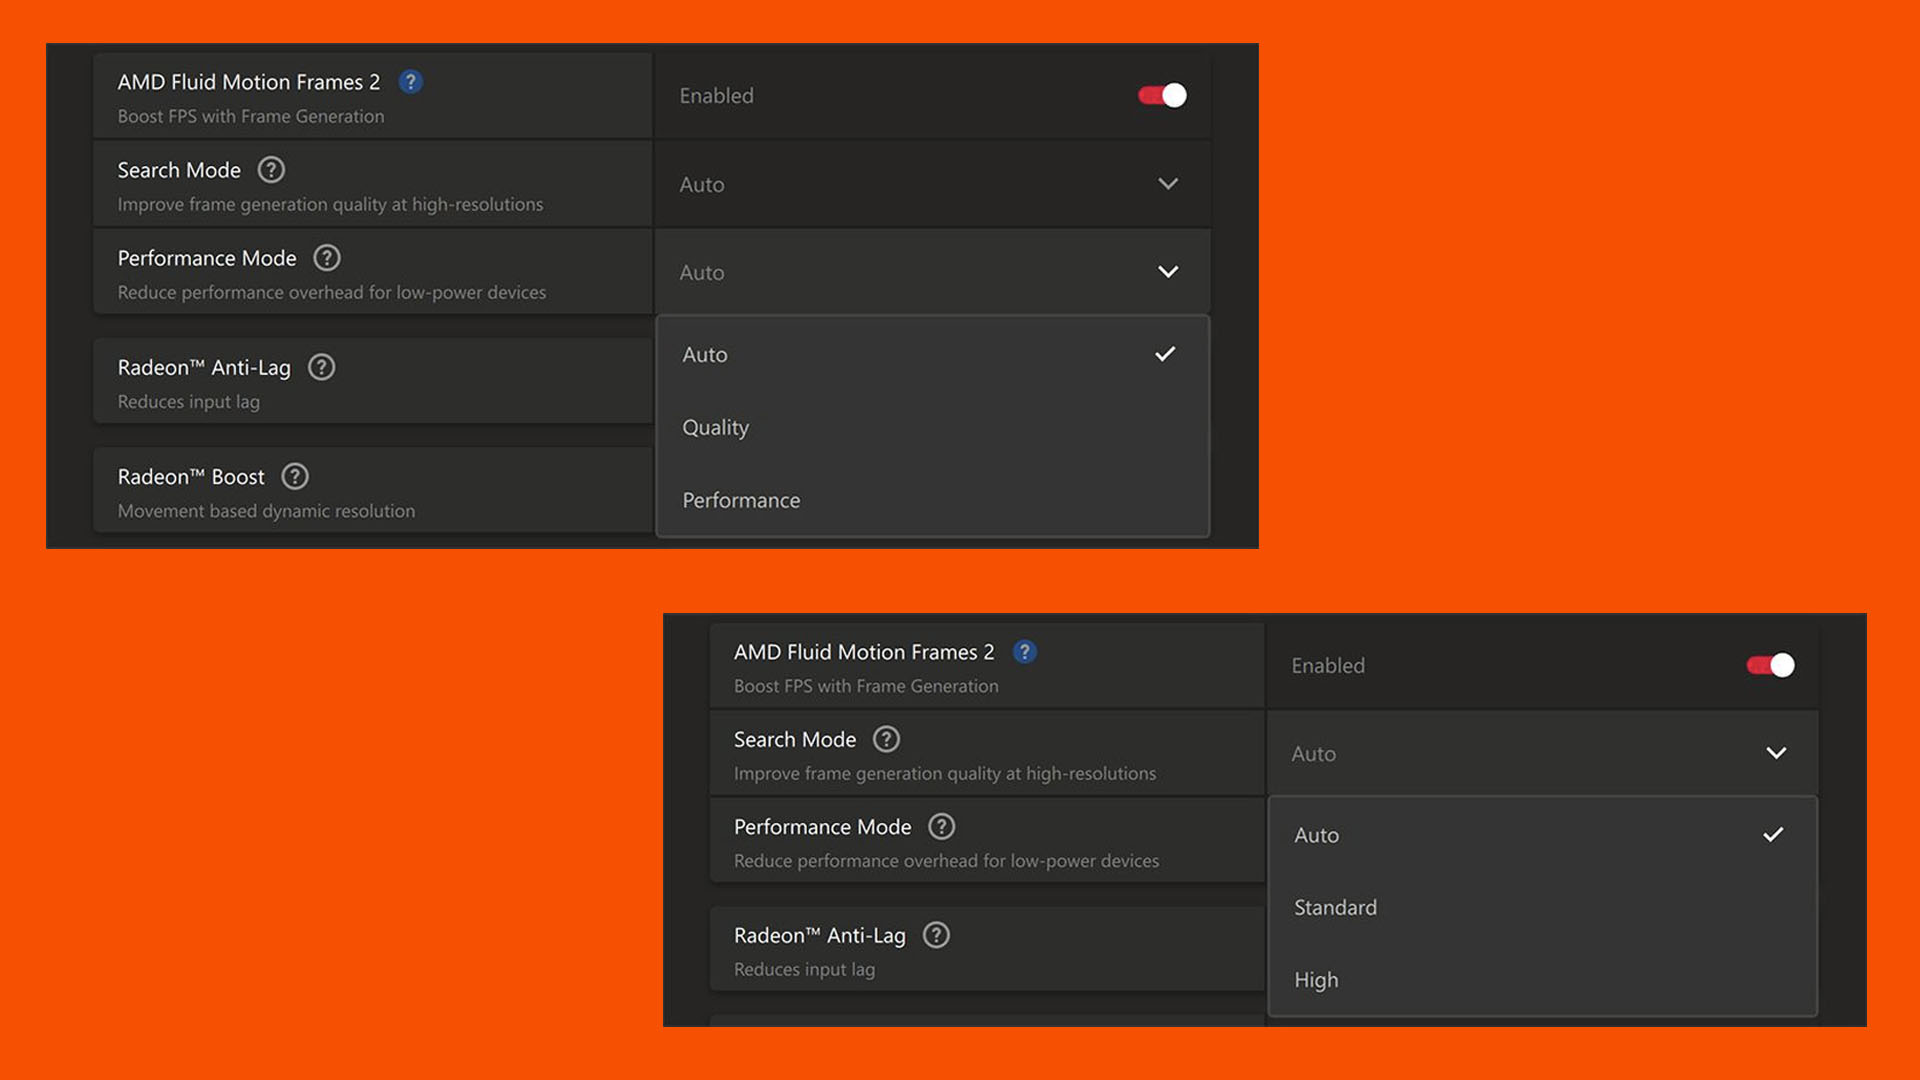Choose Standard in Search Mode options
This screenshot has height=1080, width=1920.
pos(1542,907)
